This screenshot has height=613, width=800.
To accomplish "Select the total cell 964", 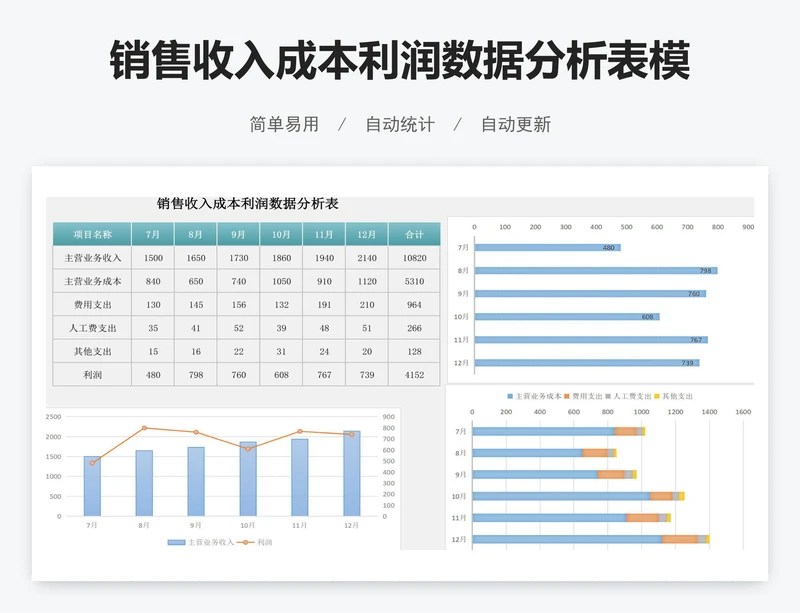I will (414, 305).
